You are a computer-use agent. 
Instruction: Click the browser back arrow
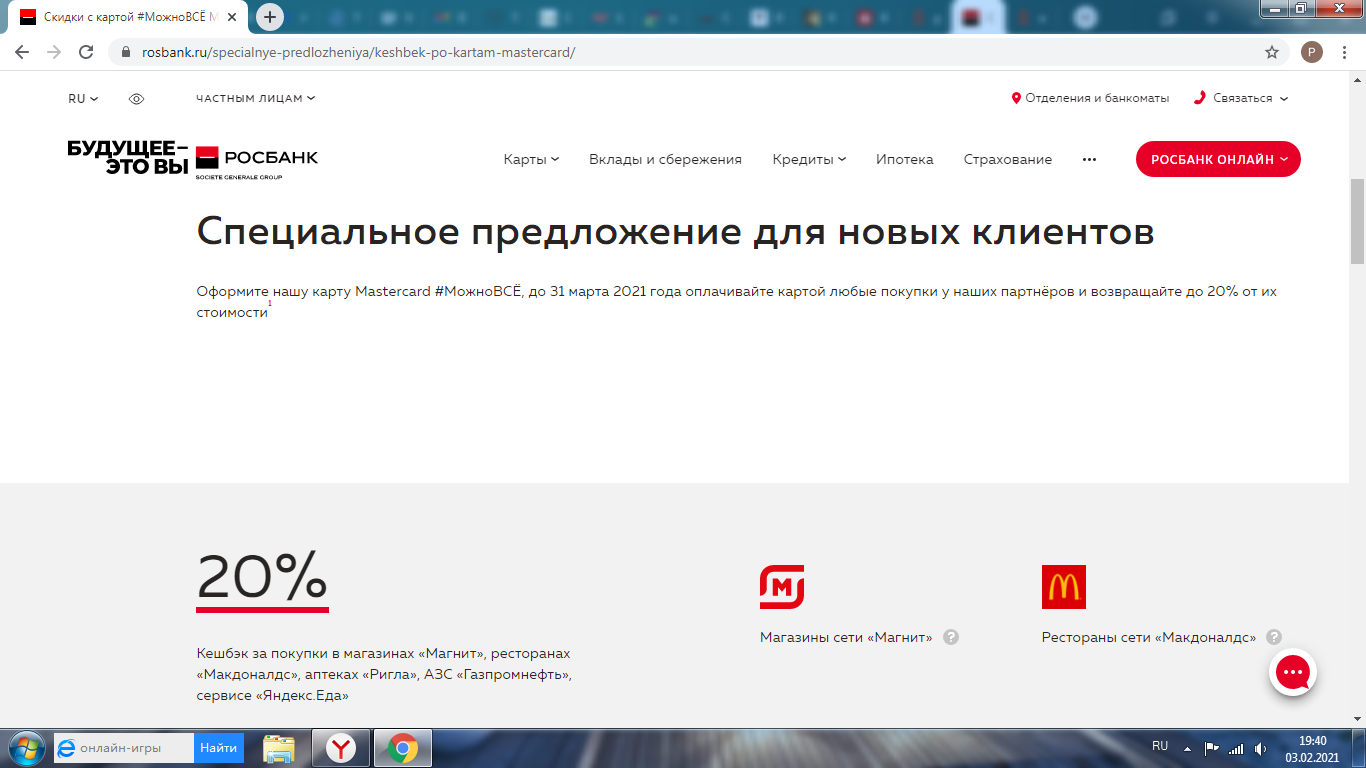click(x=22, y=52)
